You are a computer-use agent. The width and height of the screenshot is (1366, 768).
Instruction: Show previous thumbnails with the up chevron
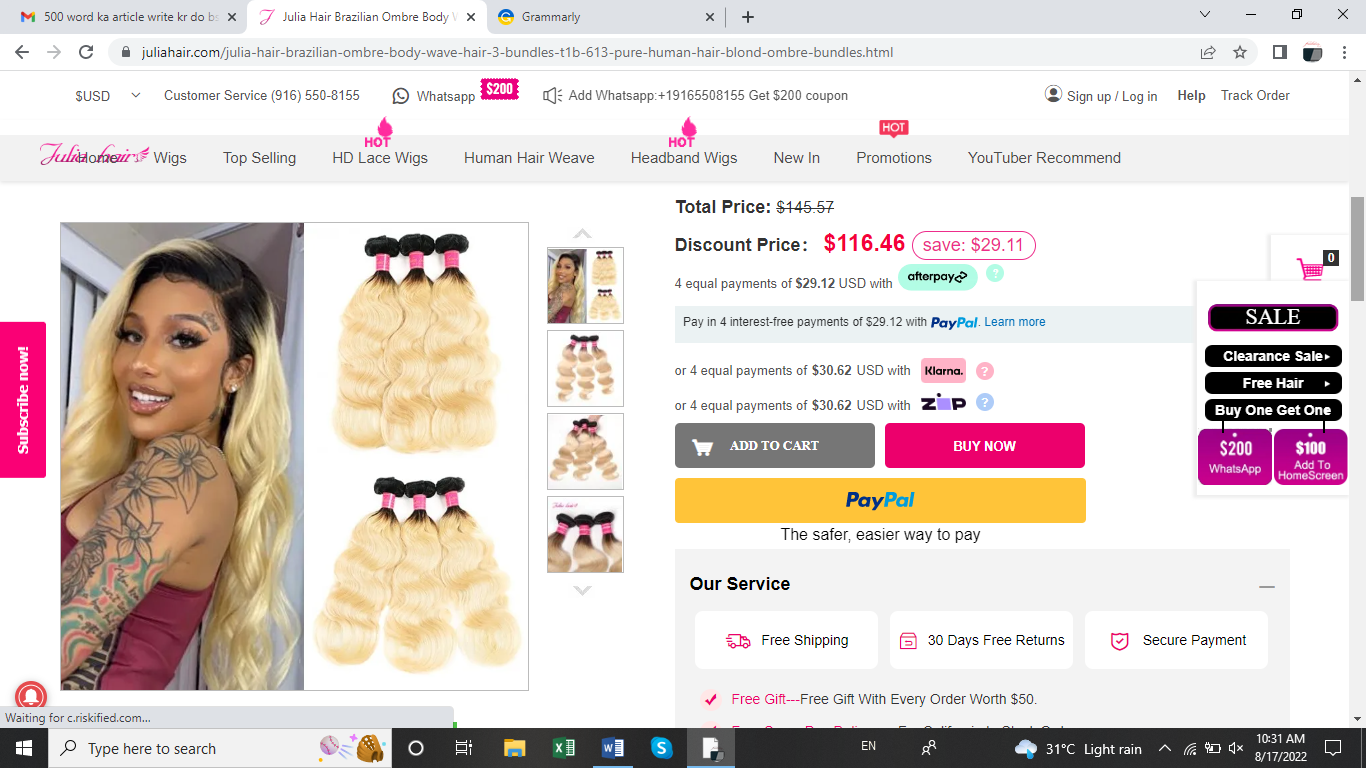point(582,233)
